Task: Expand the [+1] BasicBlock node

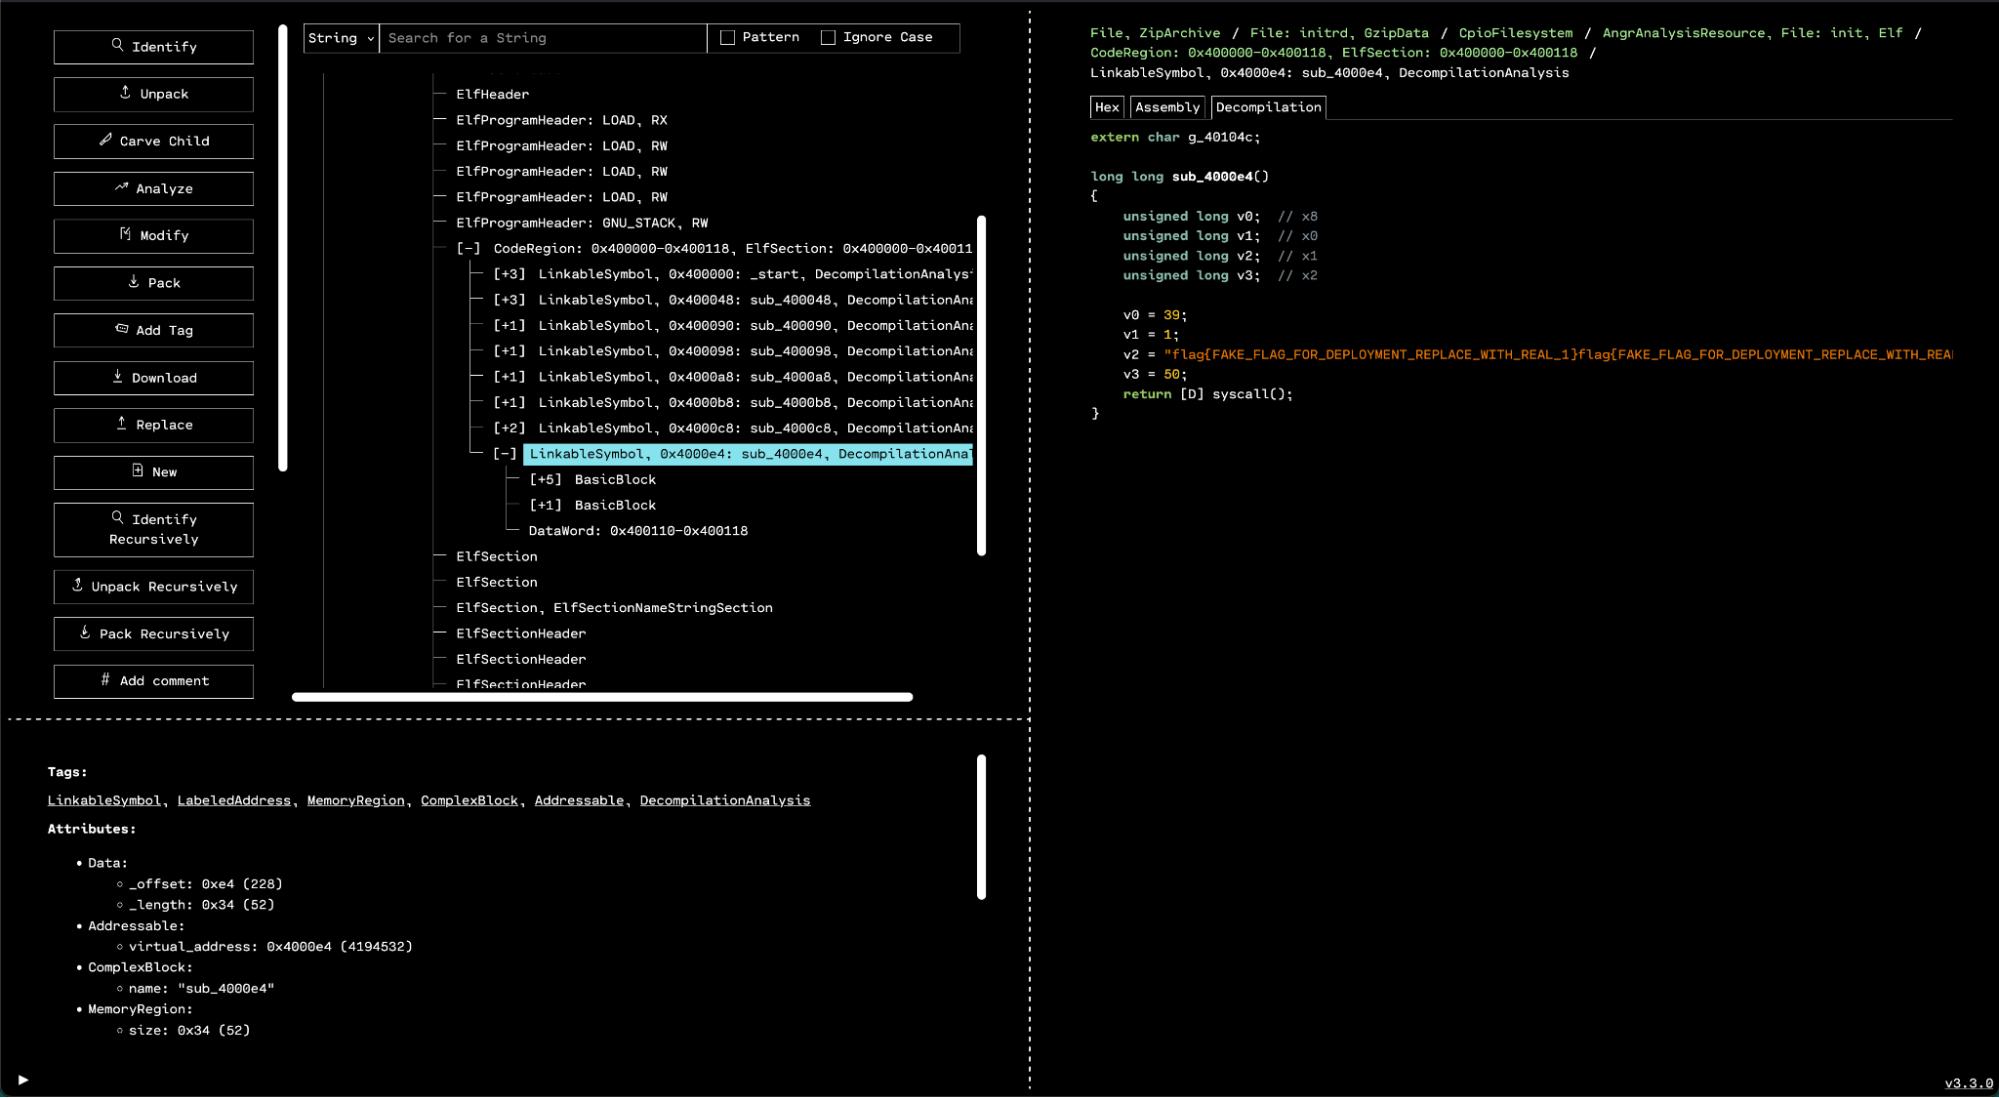Action: click(545, 506)
